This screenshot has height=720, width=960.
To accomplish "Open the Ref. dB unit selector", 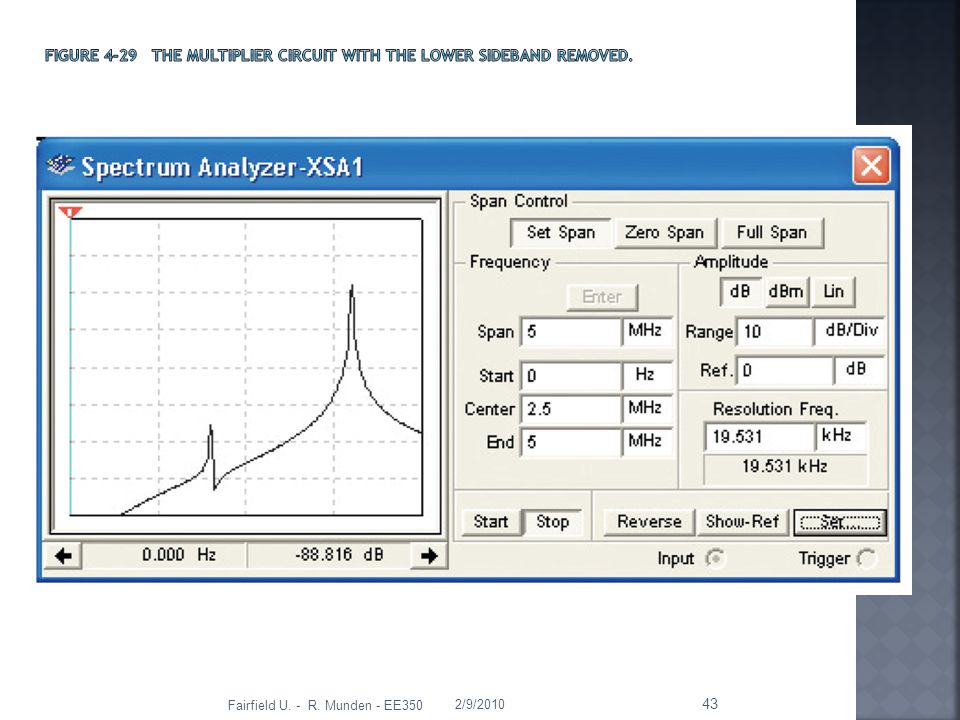I will [859, 370].
